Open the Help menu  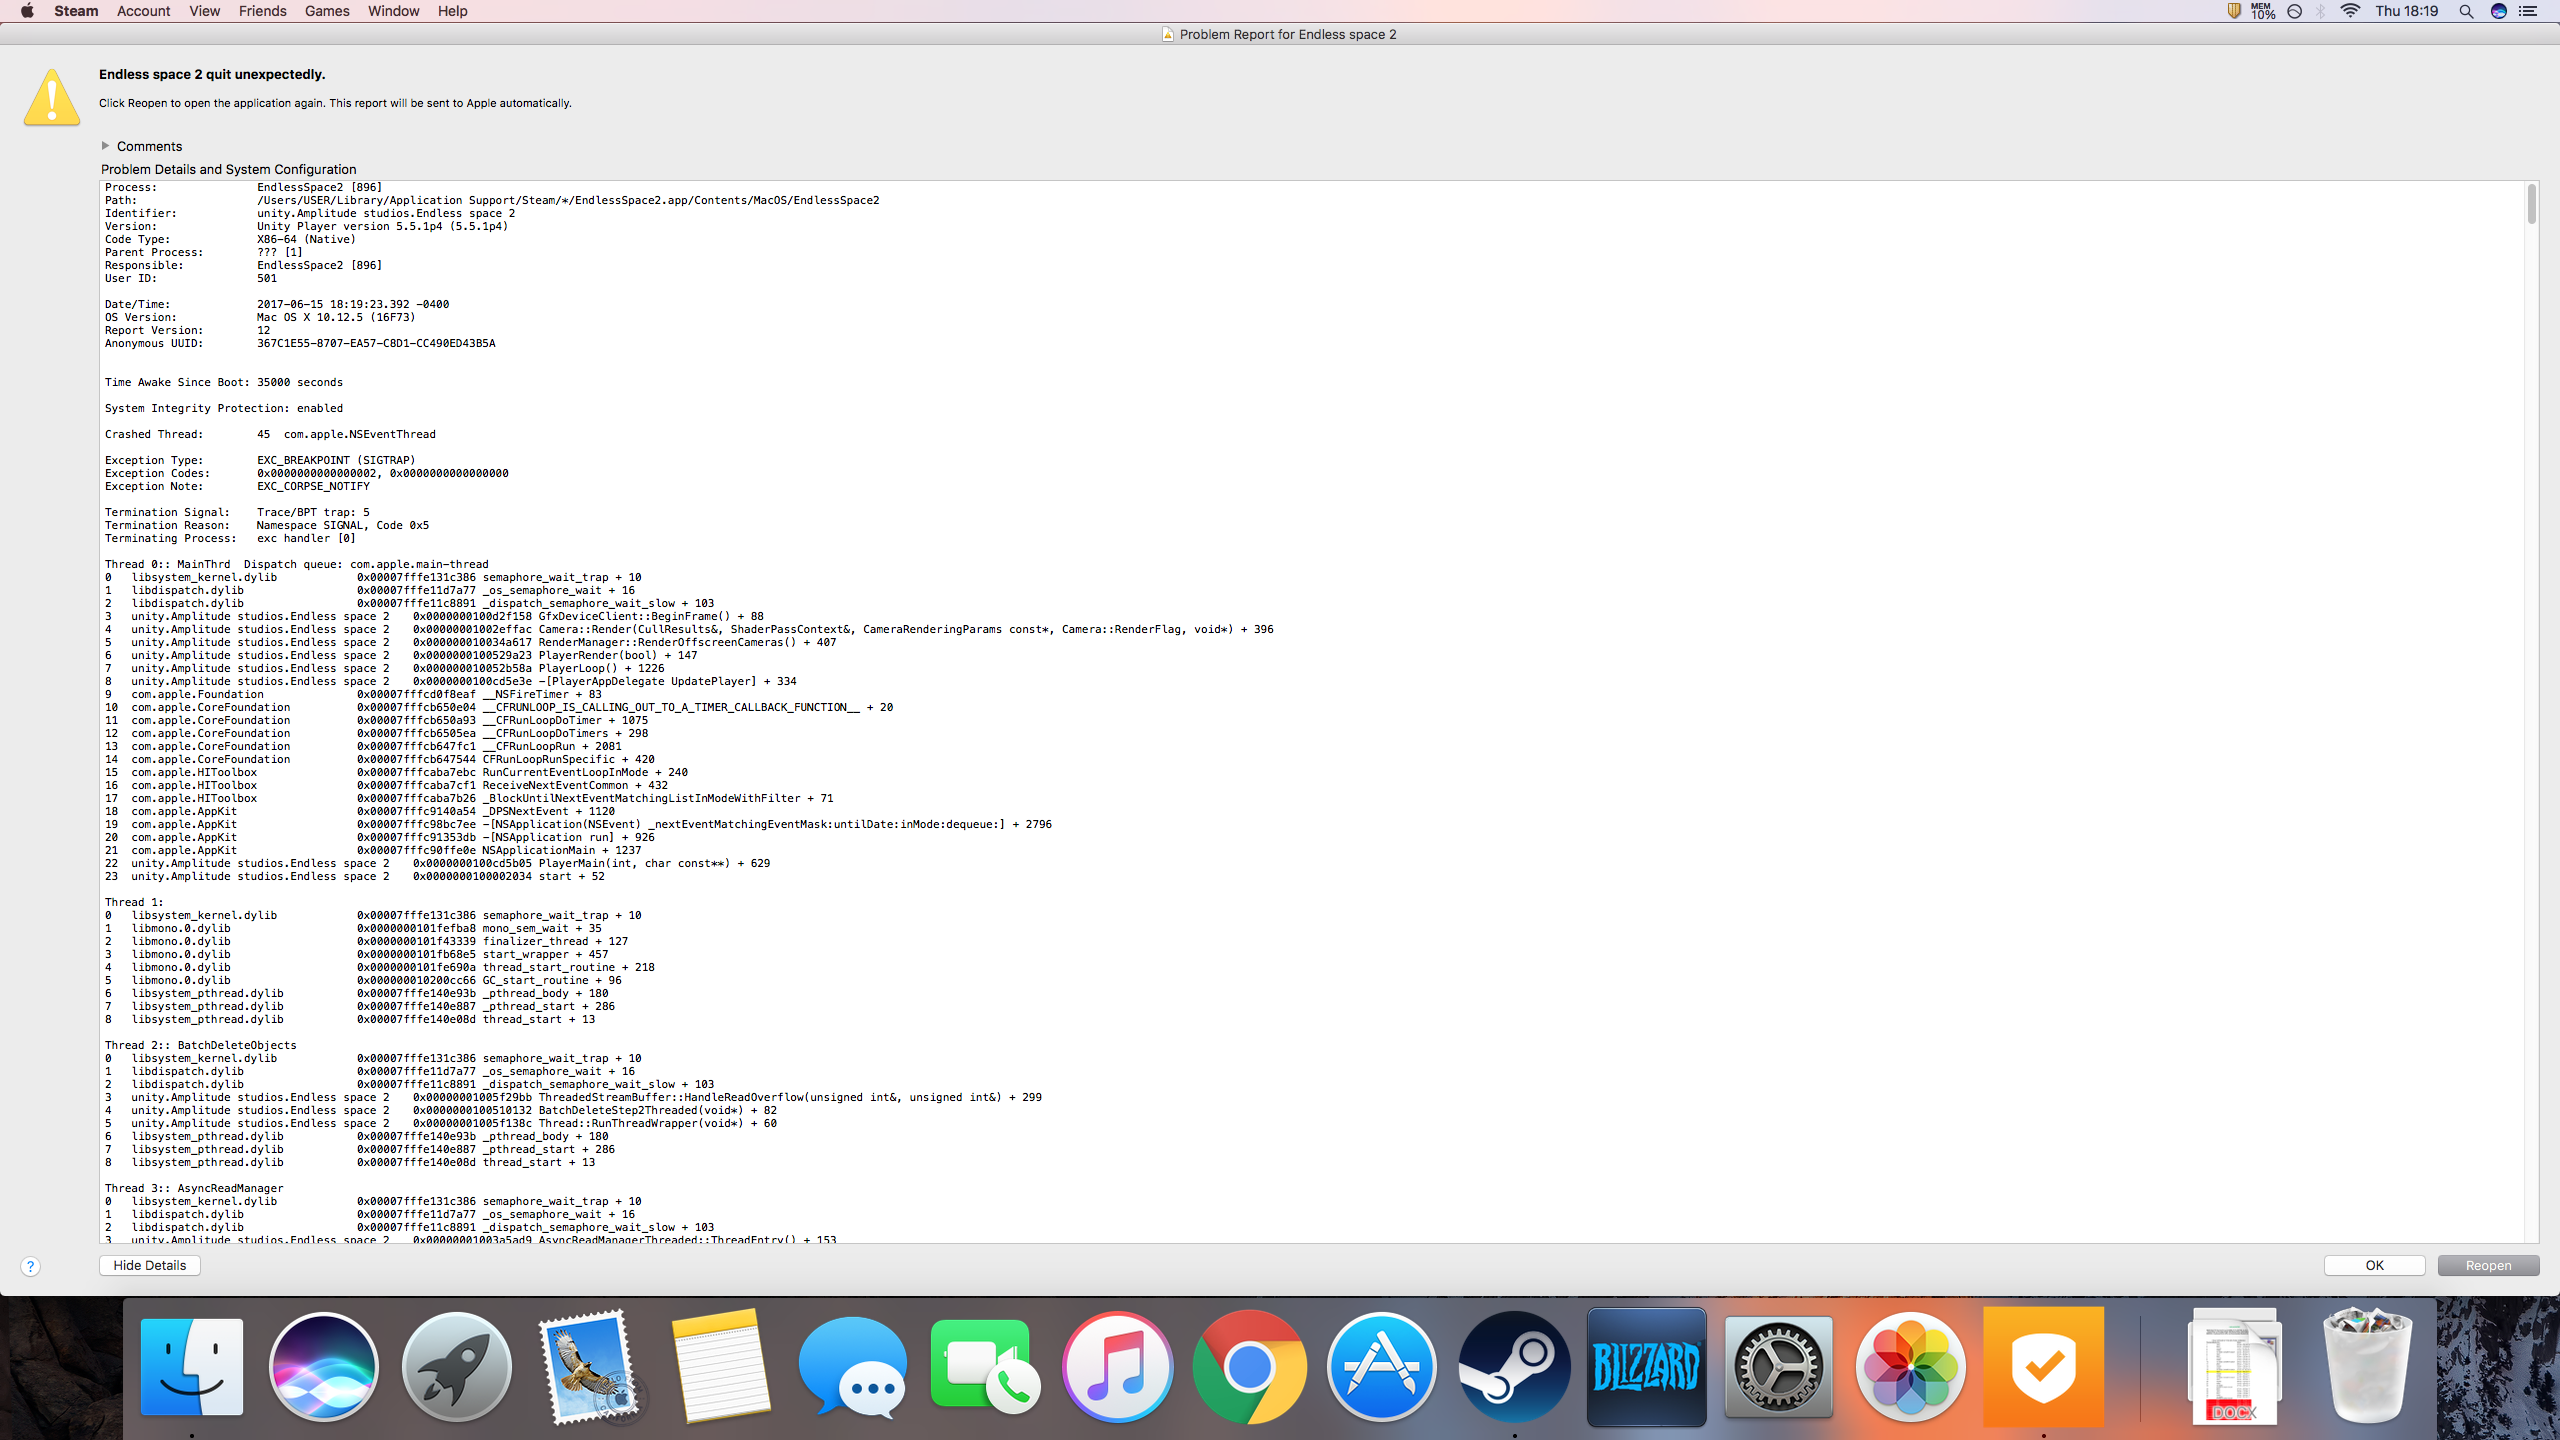453,11
